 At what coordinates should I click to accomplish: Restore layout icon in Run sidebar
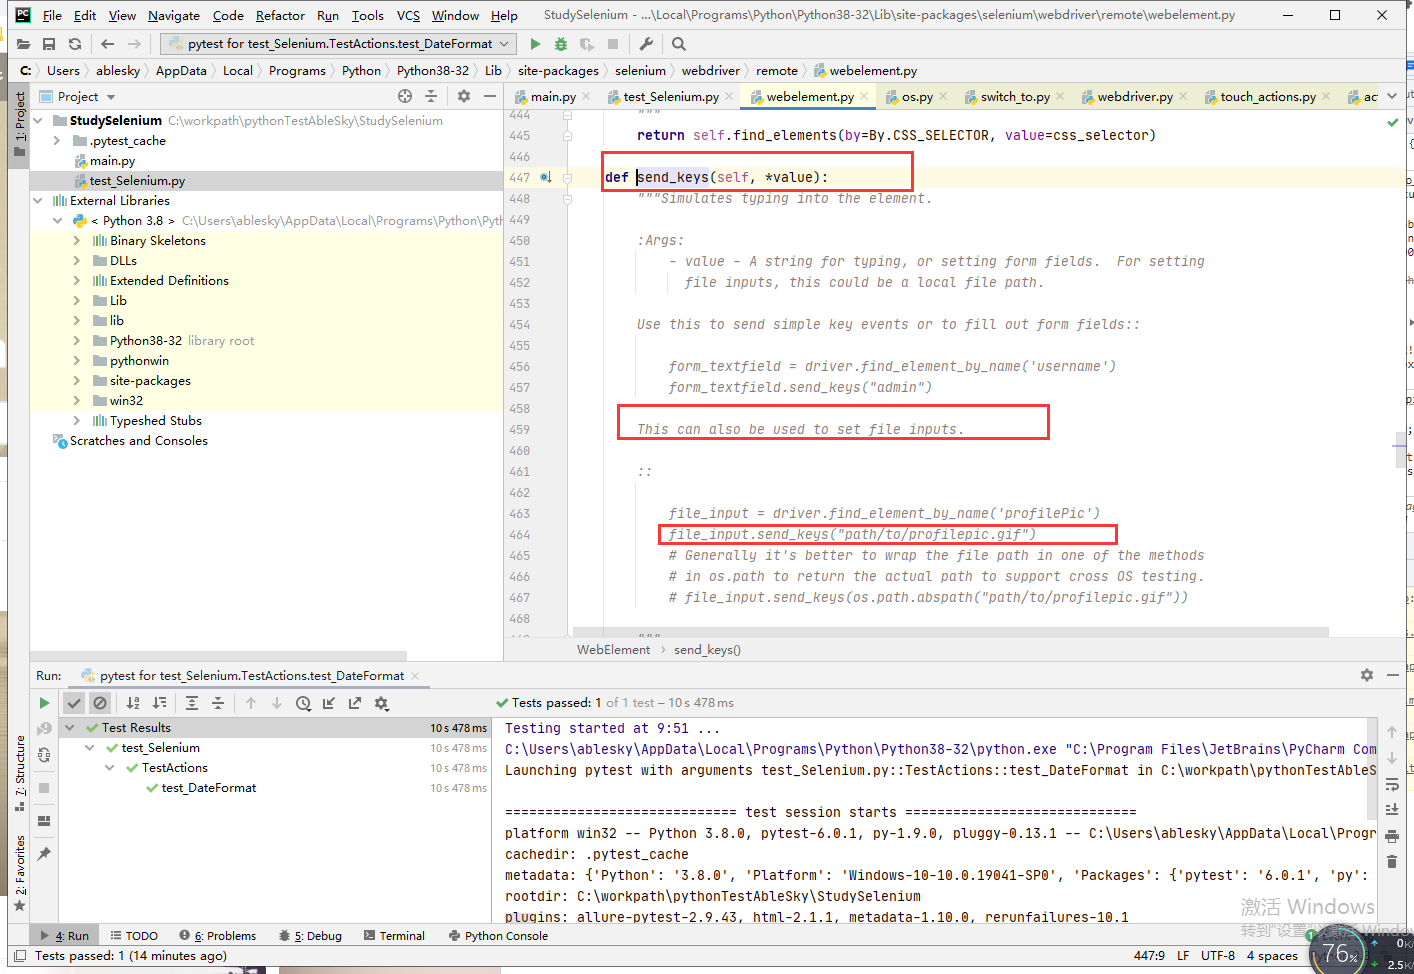(x=44, y=821)
